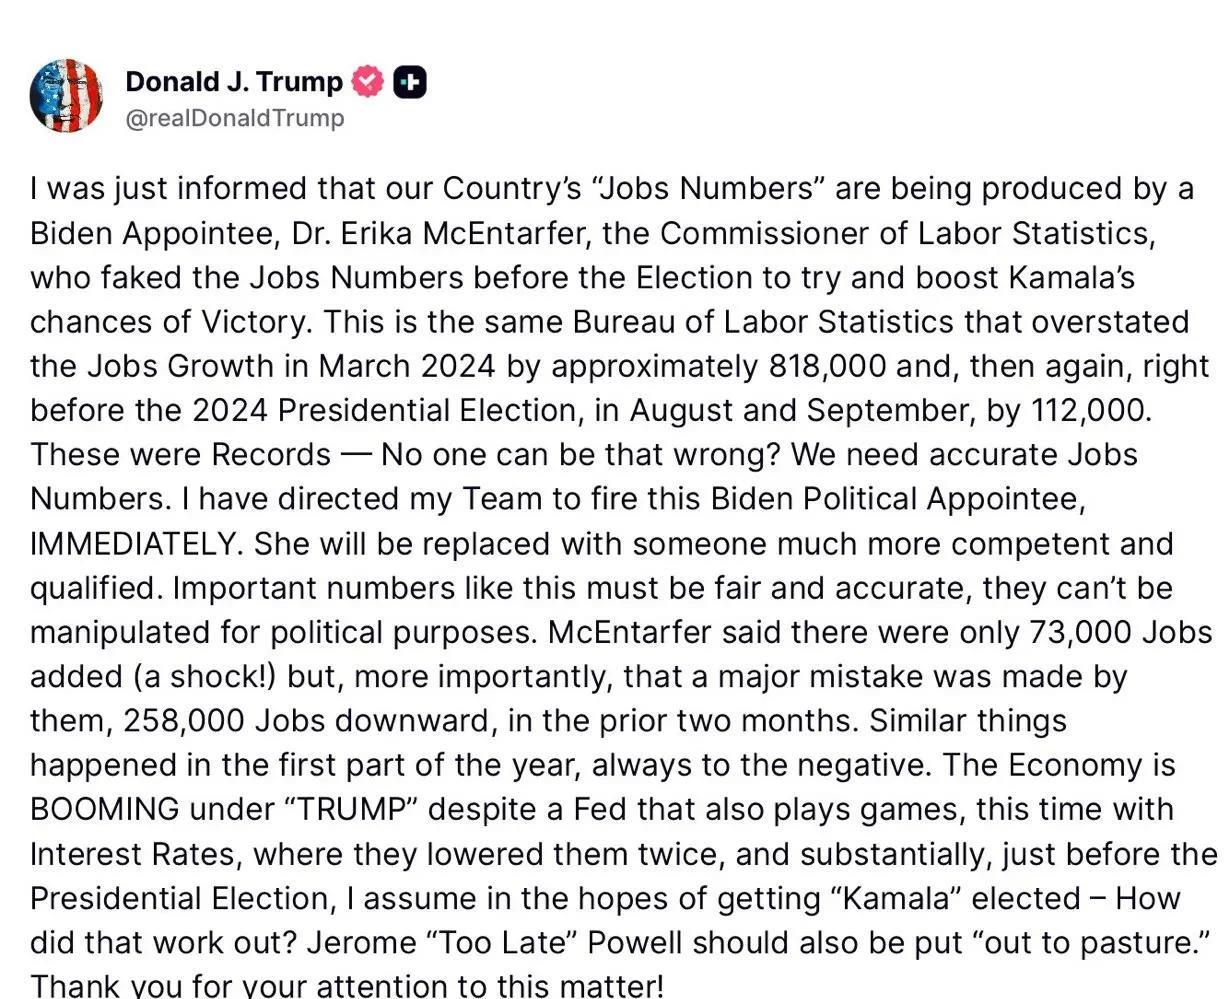The width and height of the screenshot is (1230, 999).
Task: Click the closing "Thank you for your attention" line
Action: coord(346,986)
